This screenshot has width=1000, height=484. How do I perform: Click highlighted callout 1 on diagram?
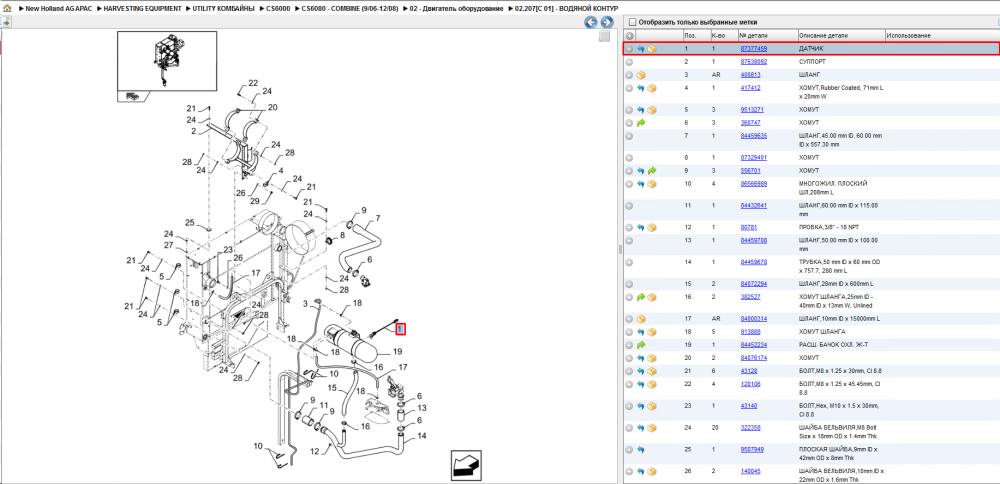[x=400, y=329]
